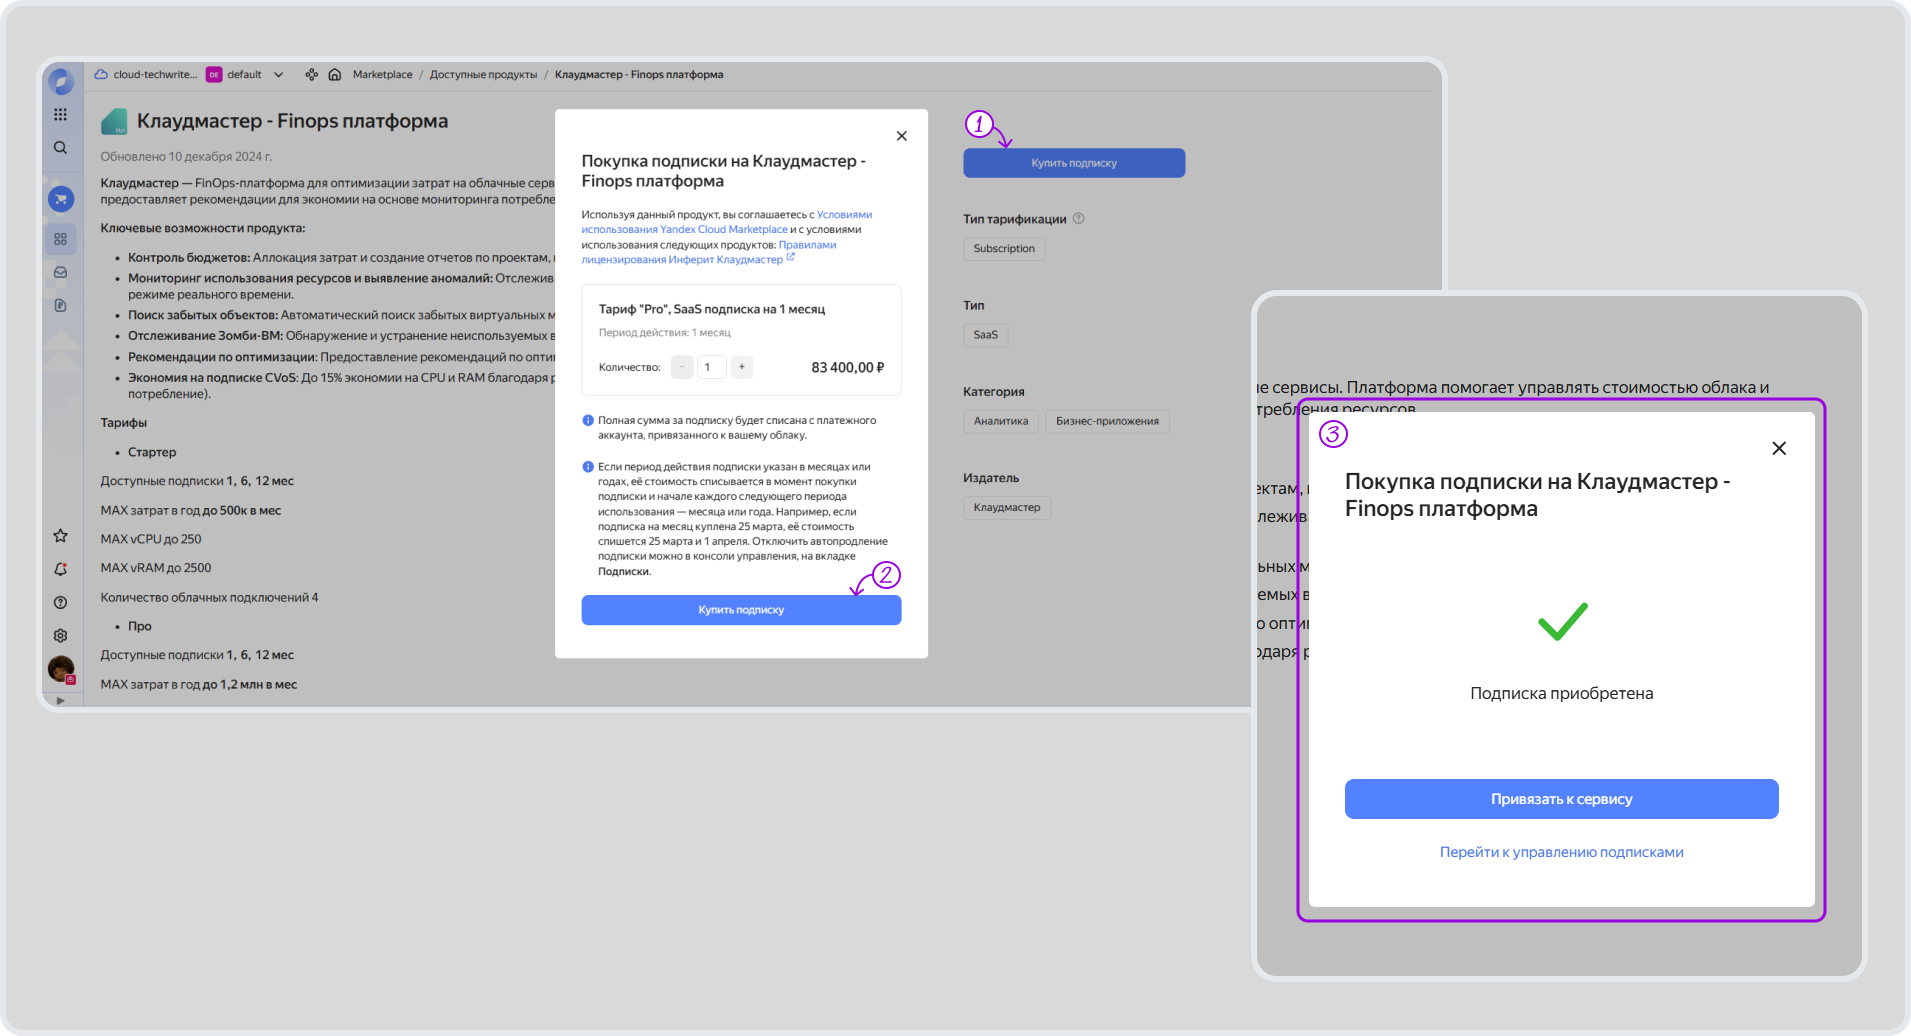Click Купить подписку in the purchase dialog
Image resolution: width=1911 pixels, height=1036 pixels.
741,610
